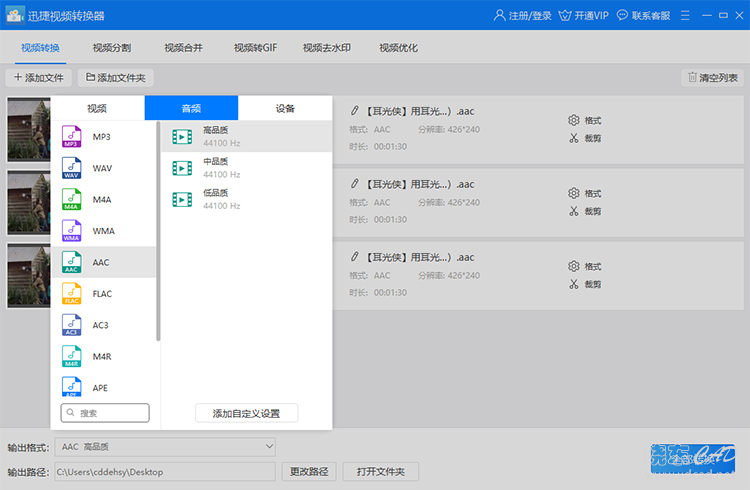This screenshot has width=750, height=490.
Task: Select the AAC format icon
Action: 71,262
